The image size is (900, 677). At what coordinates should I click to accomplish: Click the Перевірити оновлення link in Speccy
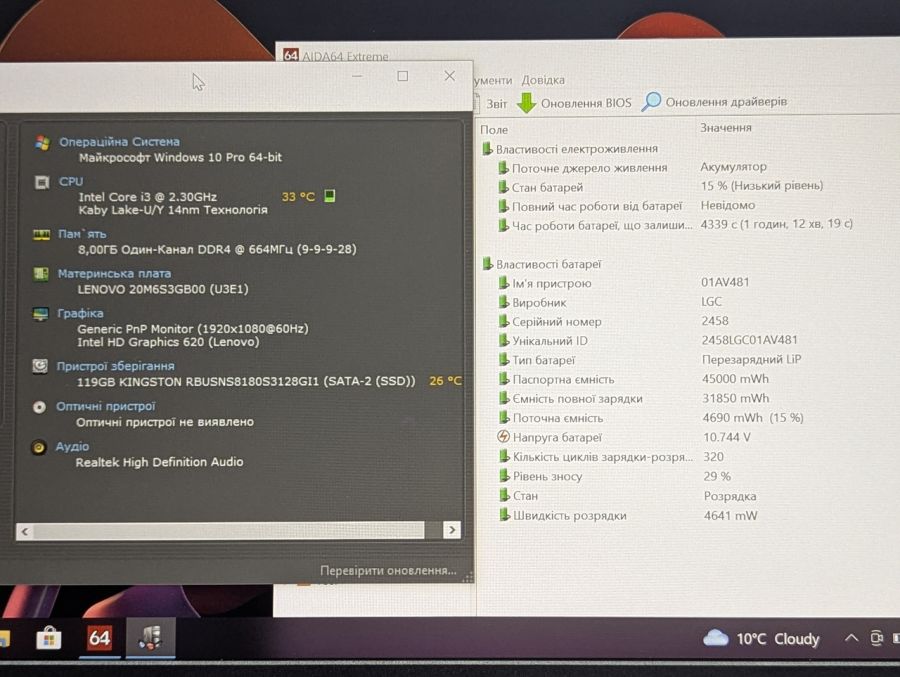pyautogui.click(x=388, y=571)
